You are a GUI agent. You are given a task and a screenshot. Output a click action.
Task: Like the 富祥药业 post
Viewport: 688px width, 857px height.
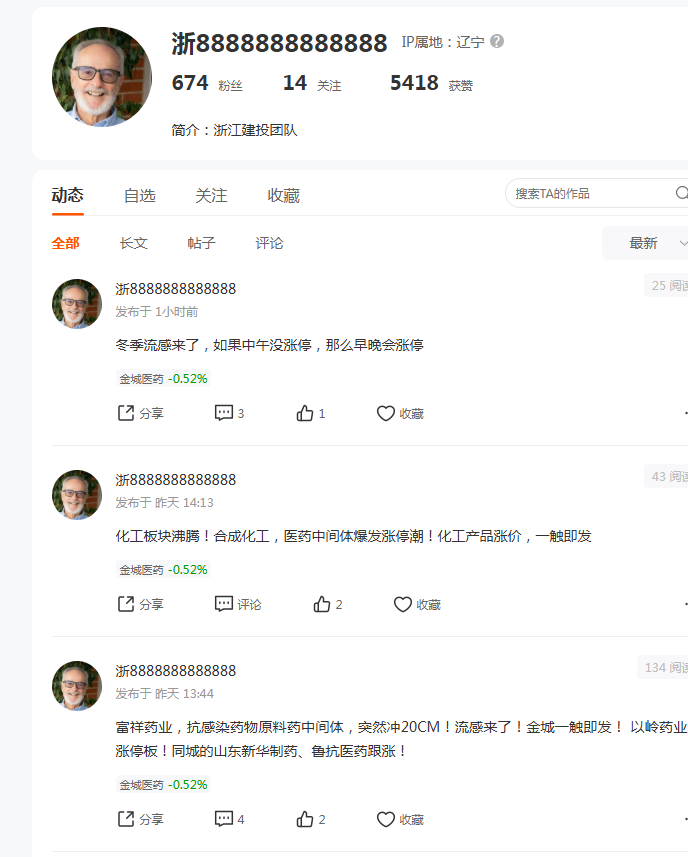tap(310, 819)
